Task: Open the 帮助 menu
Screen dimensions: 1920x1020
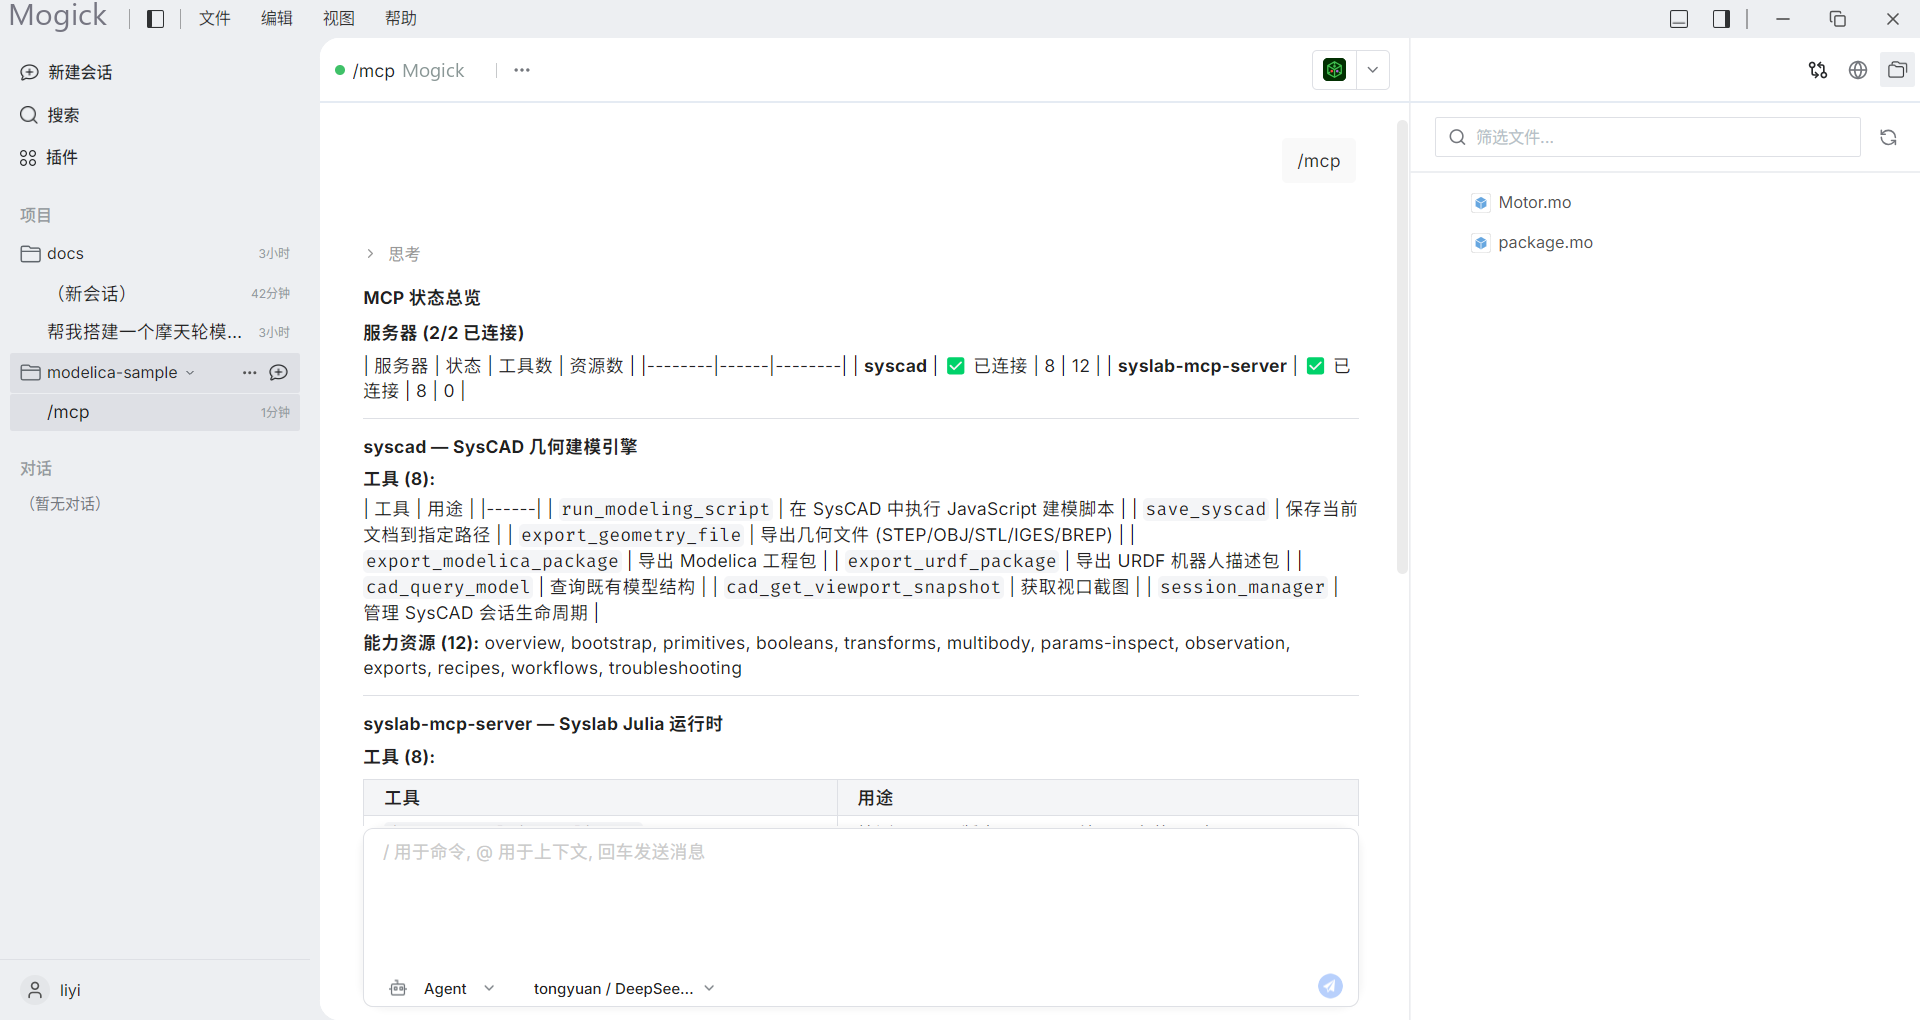Action: point(401,18)
